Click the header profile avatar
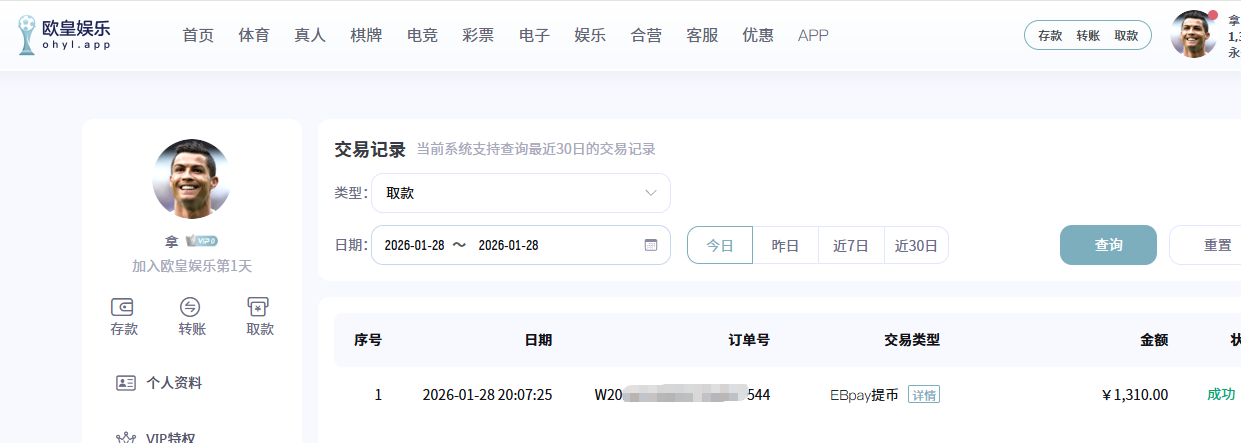The image size is (1241, 443). point(1193,35)
